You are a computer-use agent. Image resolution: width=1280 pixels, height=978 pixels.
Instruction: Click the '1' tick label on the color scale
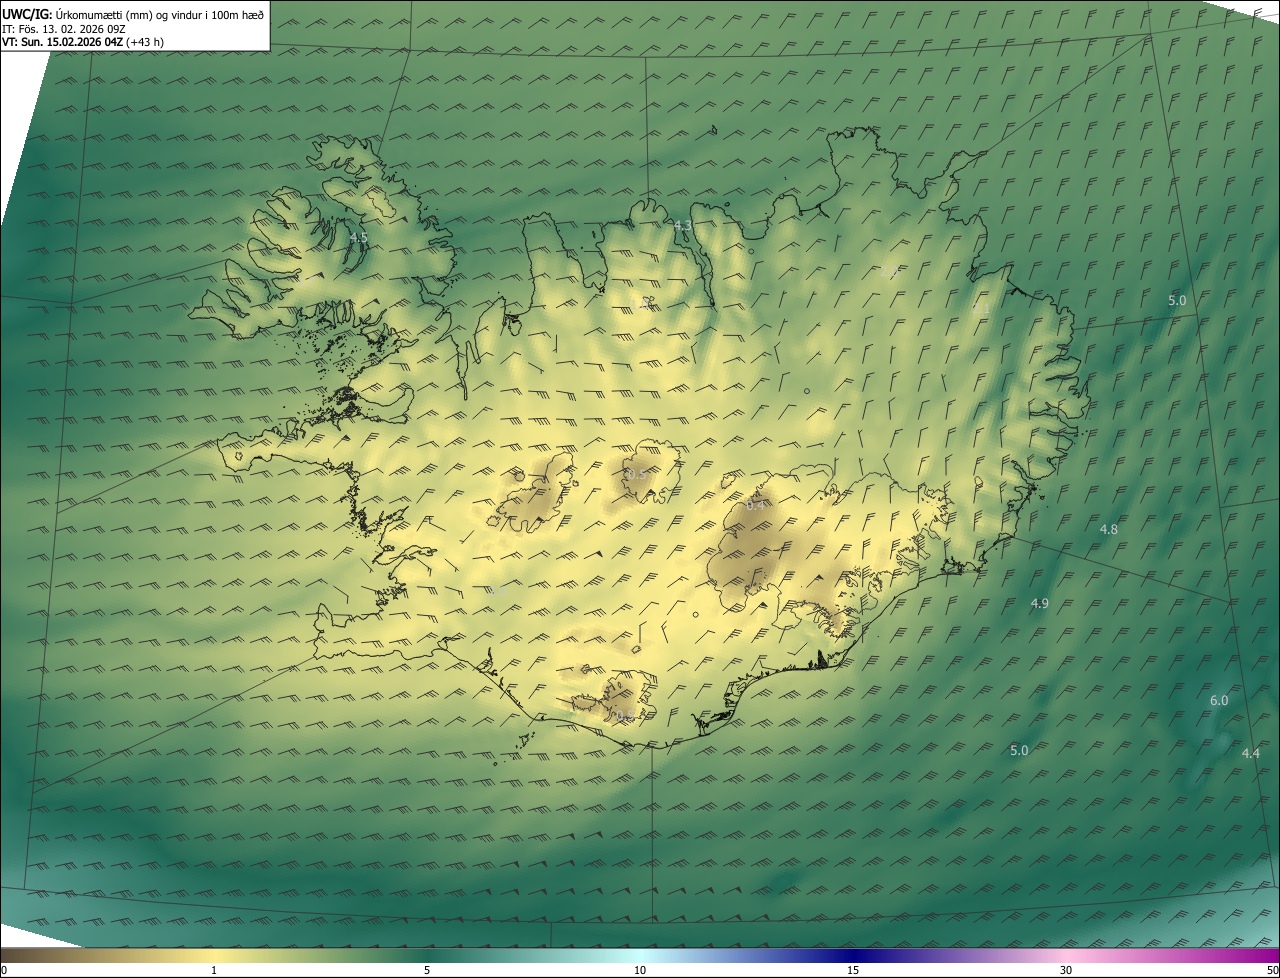coord(214,970)
